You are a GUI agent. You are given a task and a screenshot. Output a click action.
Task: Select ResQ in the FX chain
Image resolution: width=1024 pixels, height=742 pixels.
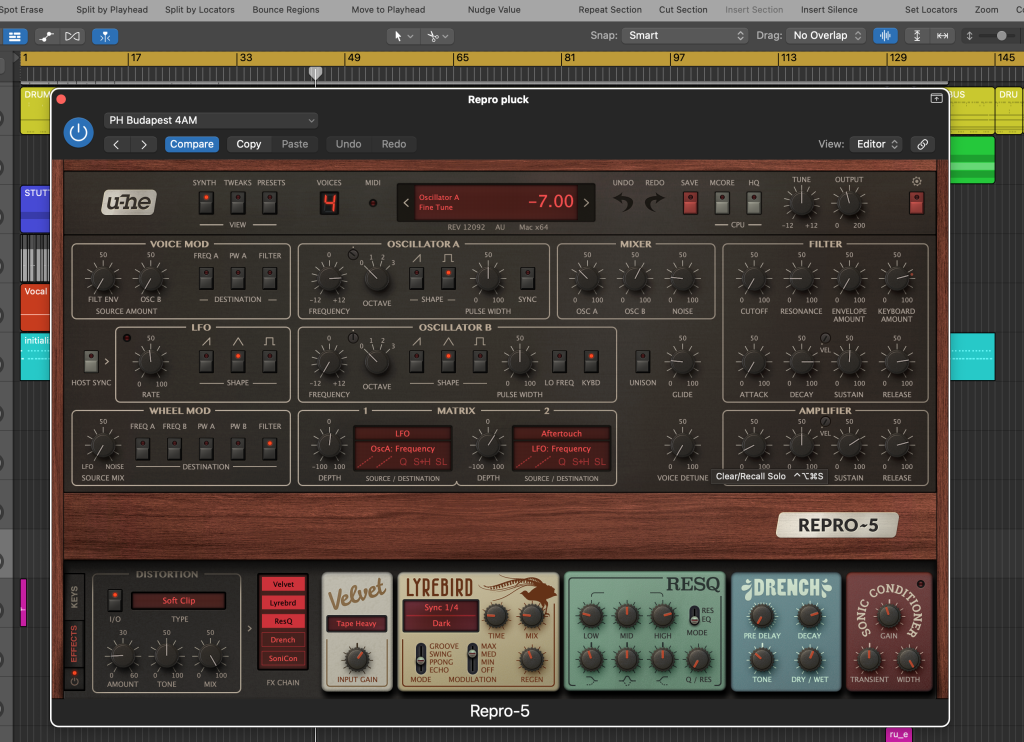tap(283, 621)
